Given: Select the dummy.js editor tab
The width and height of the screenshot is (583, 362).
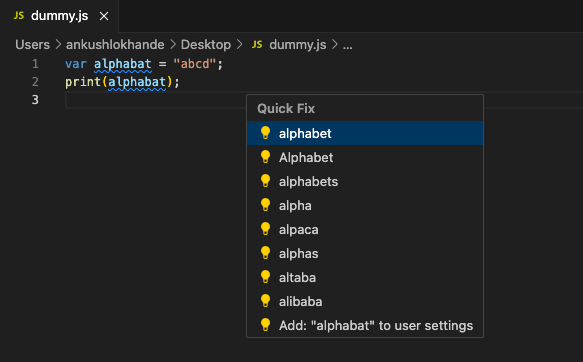Looking at the screenshot, I should click(59, 16).
